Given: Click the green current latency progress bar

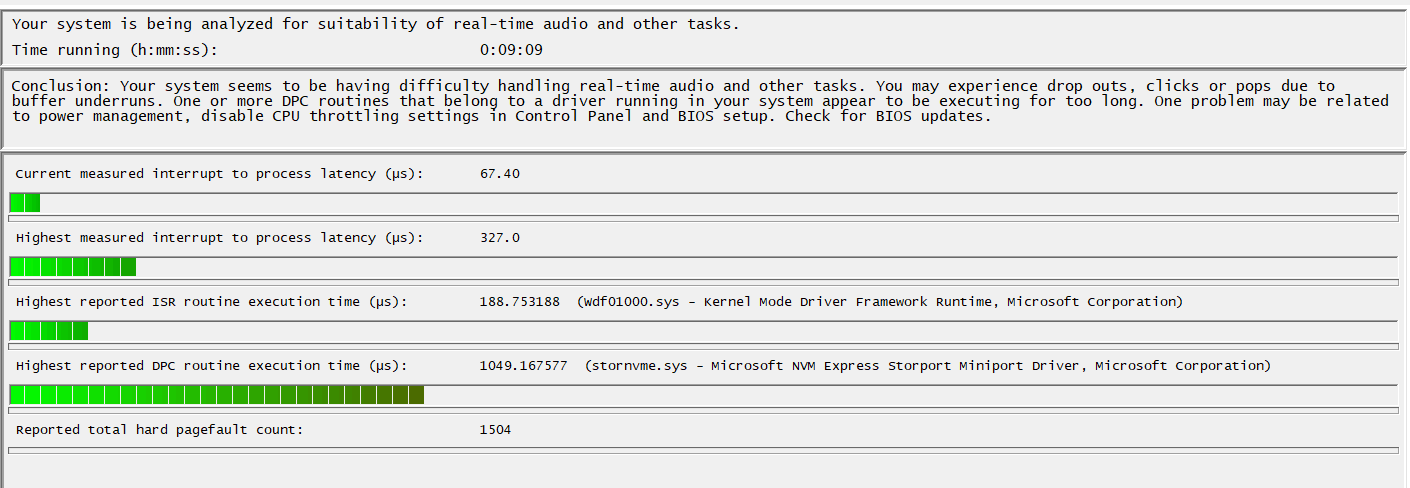Looking at the screenshot, I should tap(704, 203).
